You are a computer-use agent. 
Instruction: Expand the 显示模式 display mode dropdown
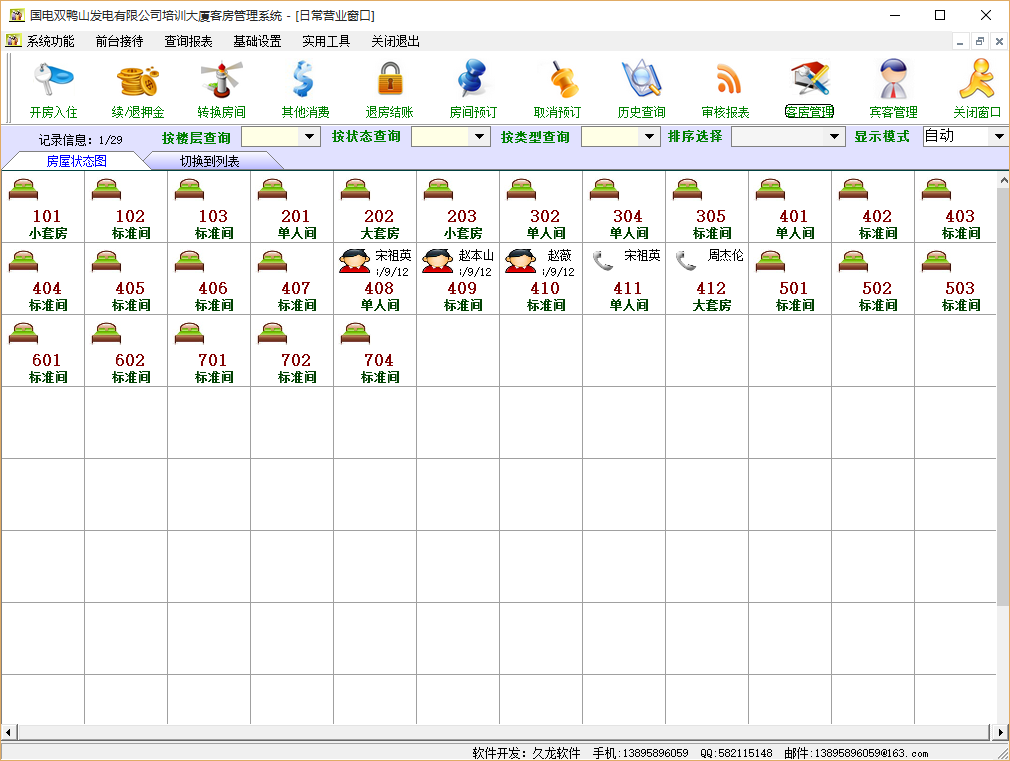click(x=997, y=137)
